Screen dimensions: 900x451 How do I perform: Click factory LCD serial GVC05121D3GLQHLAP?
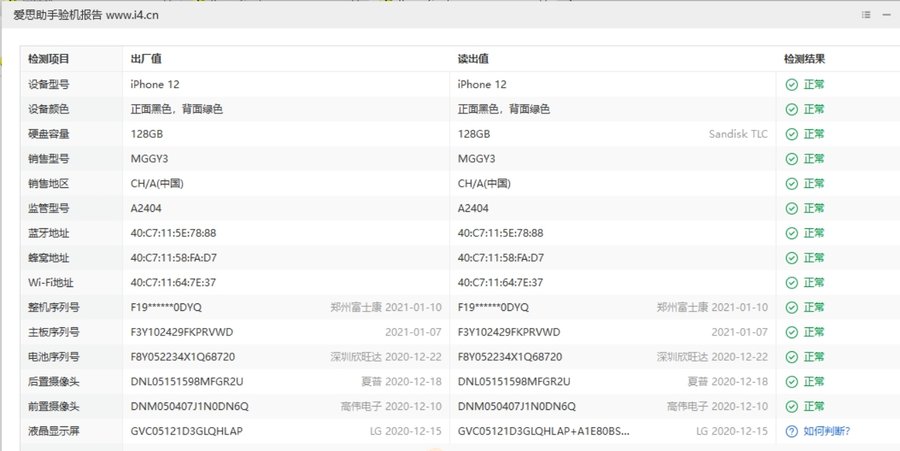tap(187, 431)
